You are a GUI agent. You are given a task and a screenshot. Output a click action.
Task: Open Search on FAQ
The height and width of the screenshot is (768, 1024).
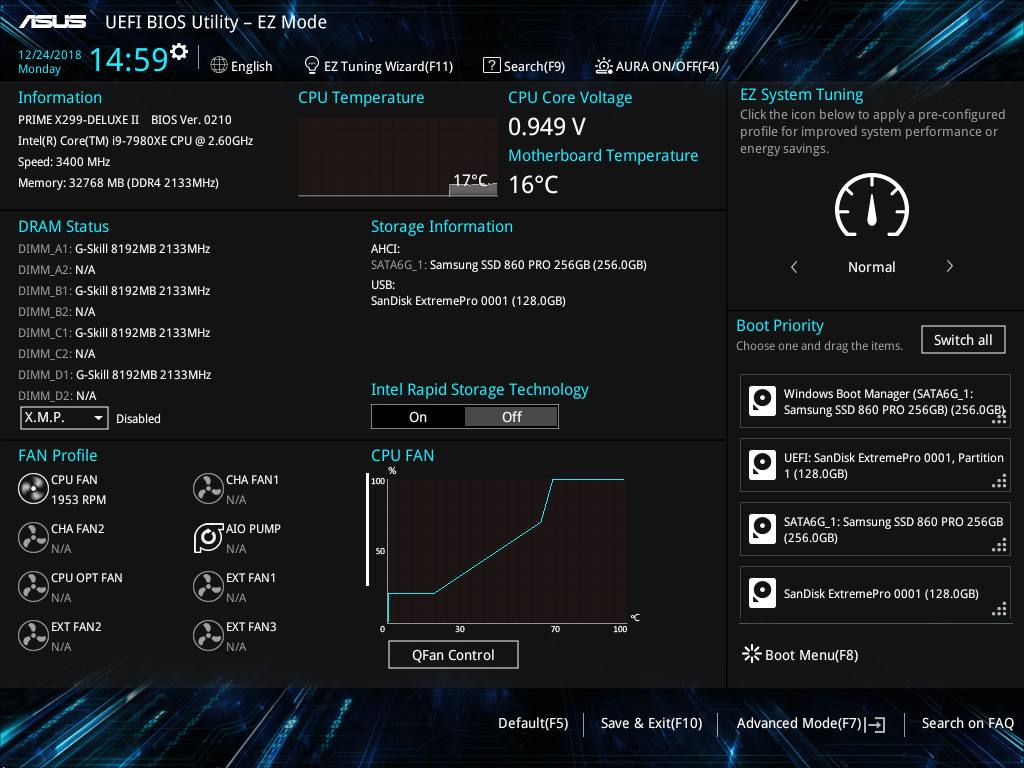(x=967, y=723)
